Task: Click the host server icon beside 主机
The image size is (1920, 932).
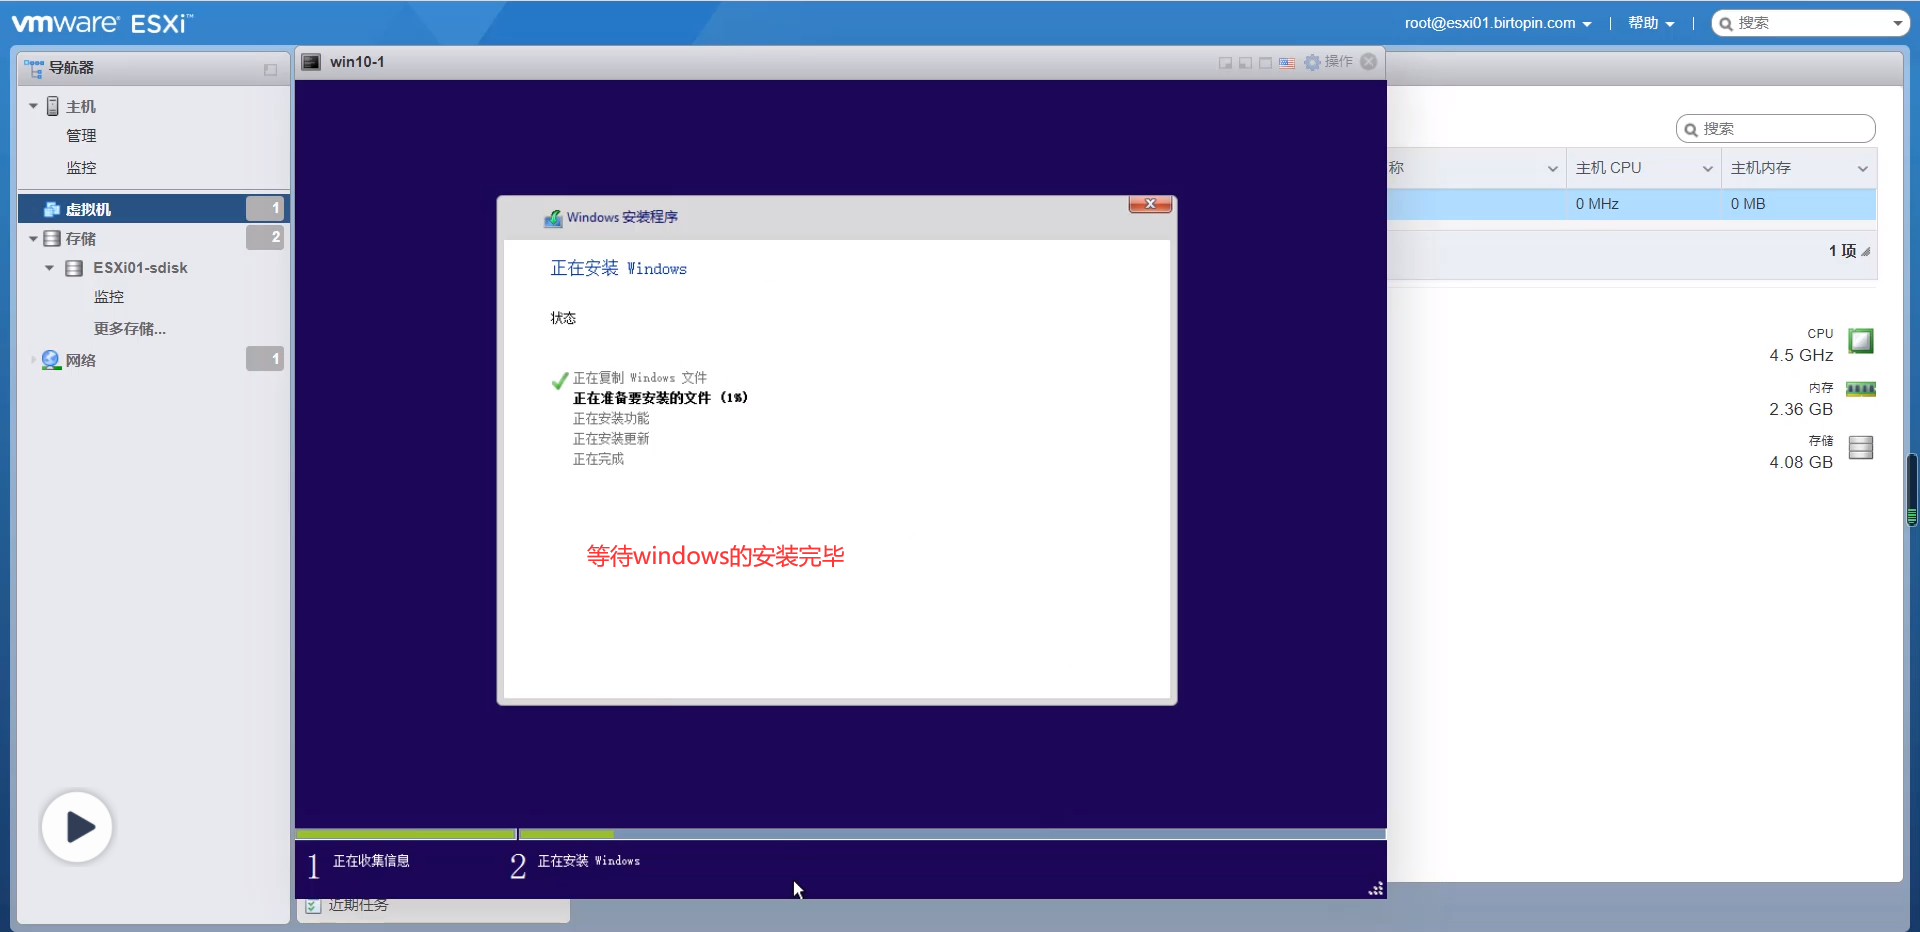Action: pos(53,106)
